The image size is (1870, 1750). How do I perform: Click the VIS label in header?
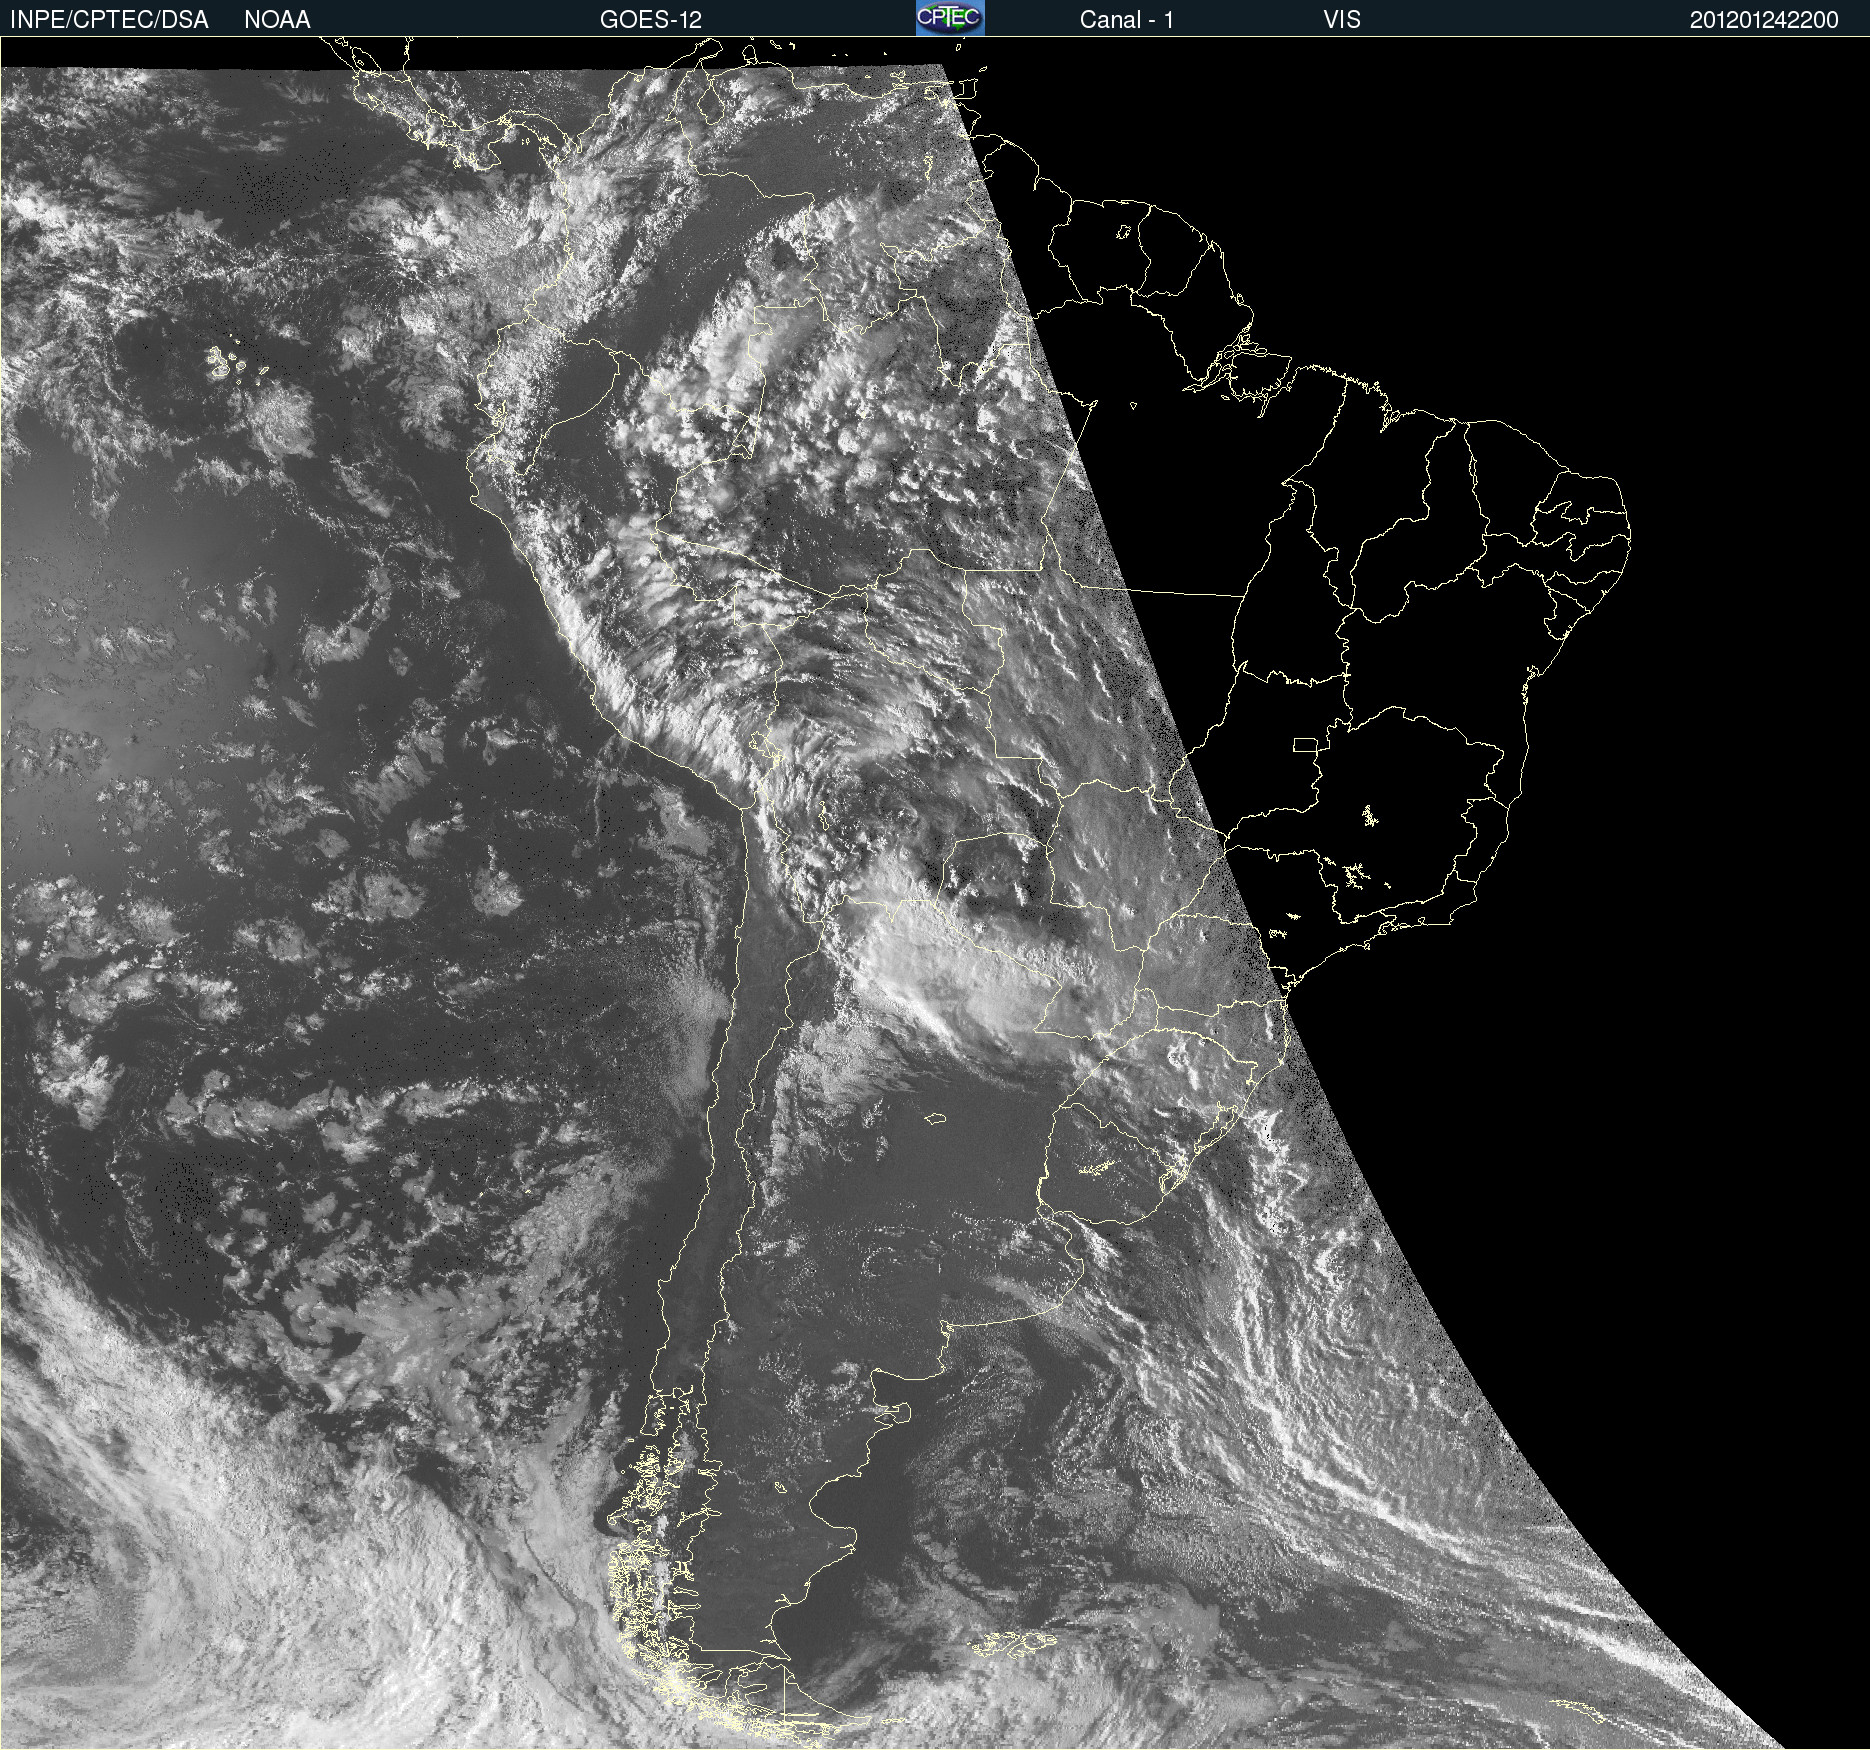point(1342,20)
